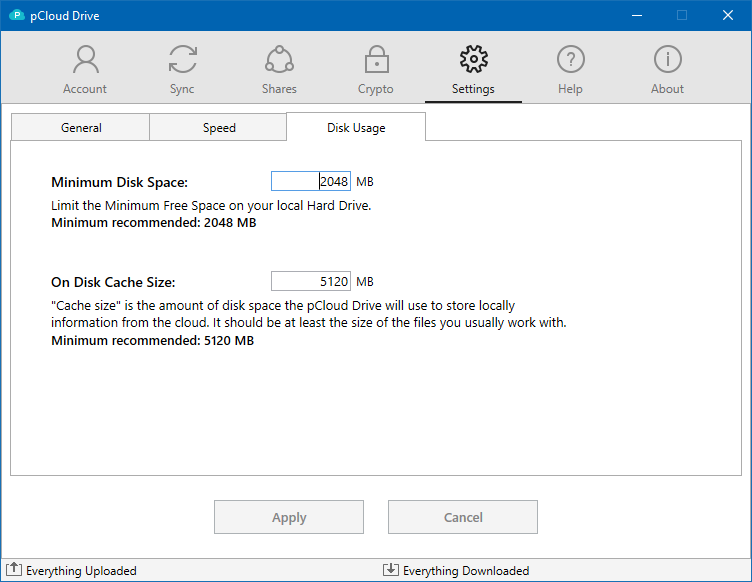Open the Crypto padlock icon
The image size is (752, 582).
[376, 59]
